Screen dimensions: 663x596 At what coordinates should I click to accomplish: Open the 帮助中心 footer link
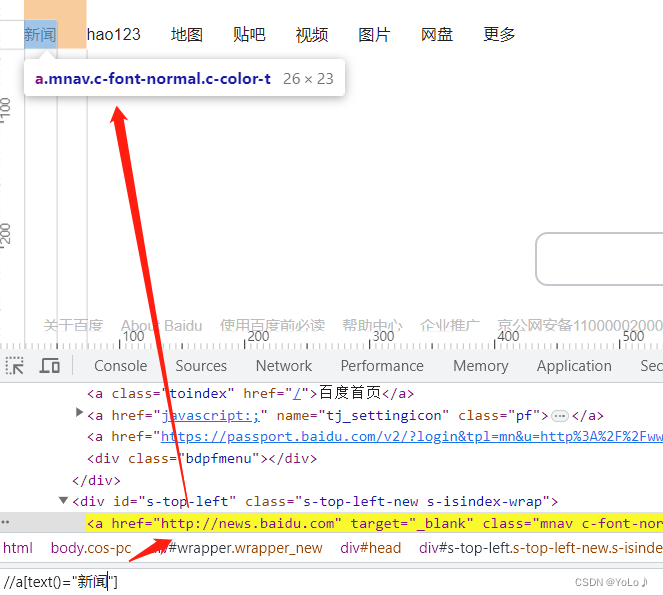point(372,325)
